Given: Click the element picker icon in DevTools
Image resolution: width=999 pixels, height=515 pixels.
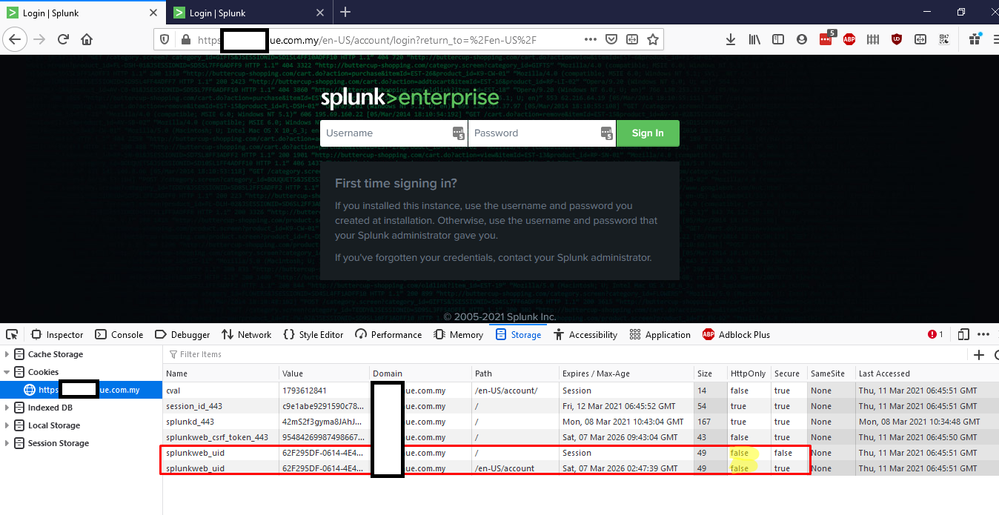Looking at the screenshot, I should (12, 335).
